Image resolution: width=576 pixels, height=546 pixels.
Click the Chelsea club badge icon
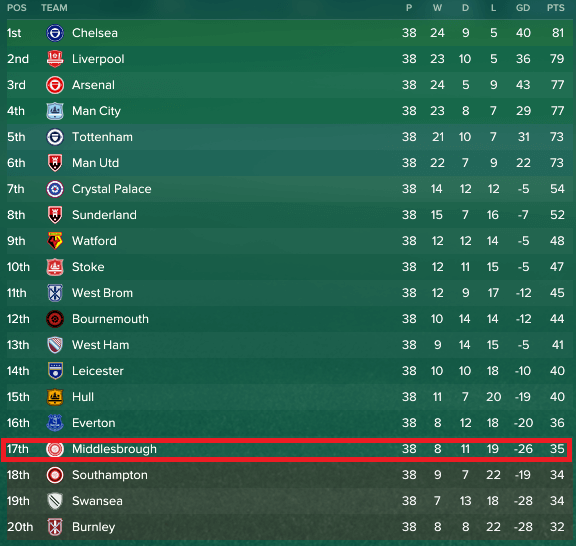(x=55, y=33)
